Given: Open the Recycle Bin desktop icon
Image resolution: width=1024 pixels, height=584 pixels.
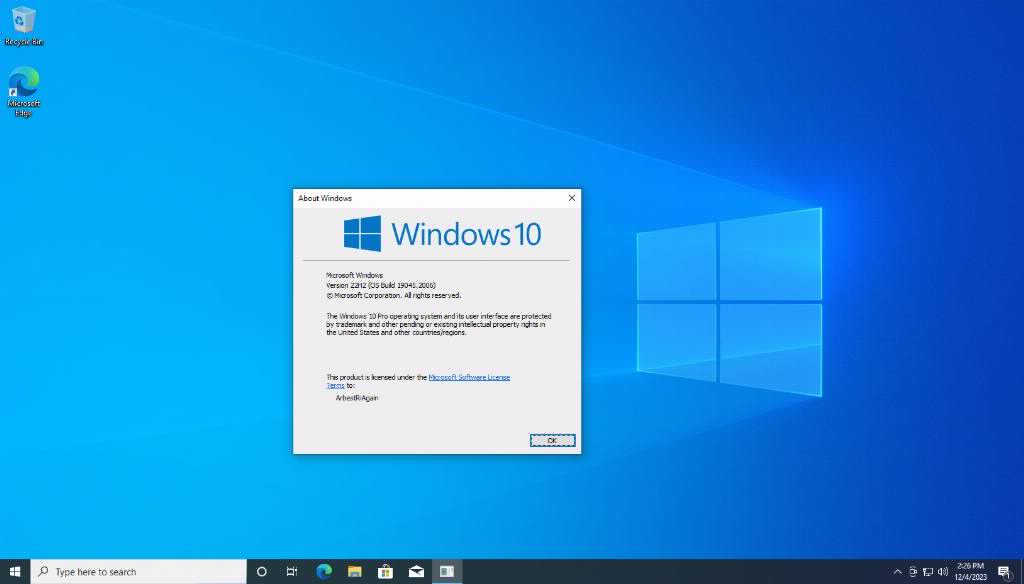Looking at the screenshot, I should (x=24, y=26).
